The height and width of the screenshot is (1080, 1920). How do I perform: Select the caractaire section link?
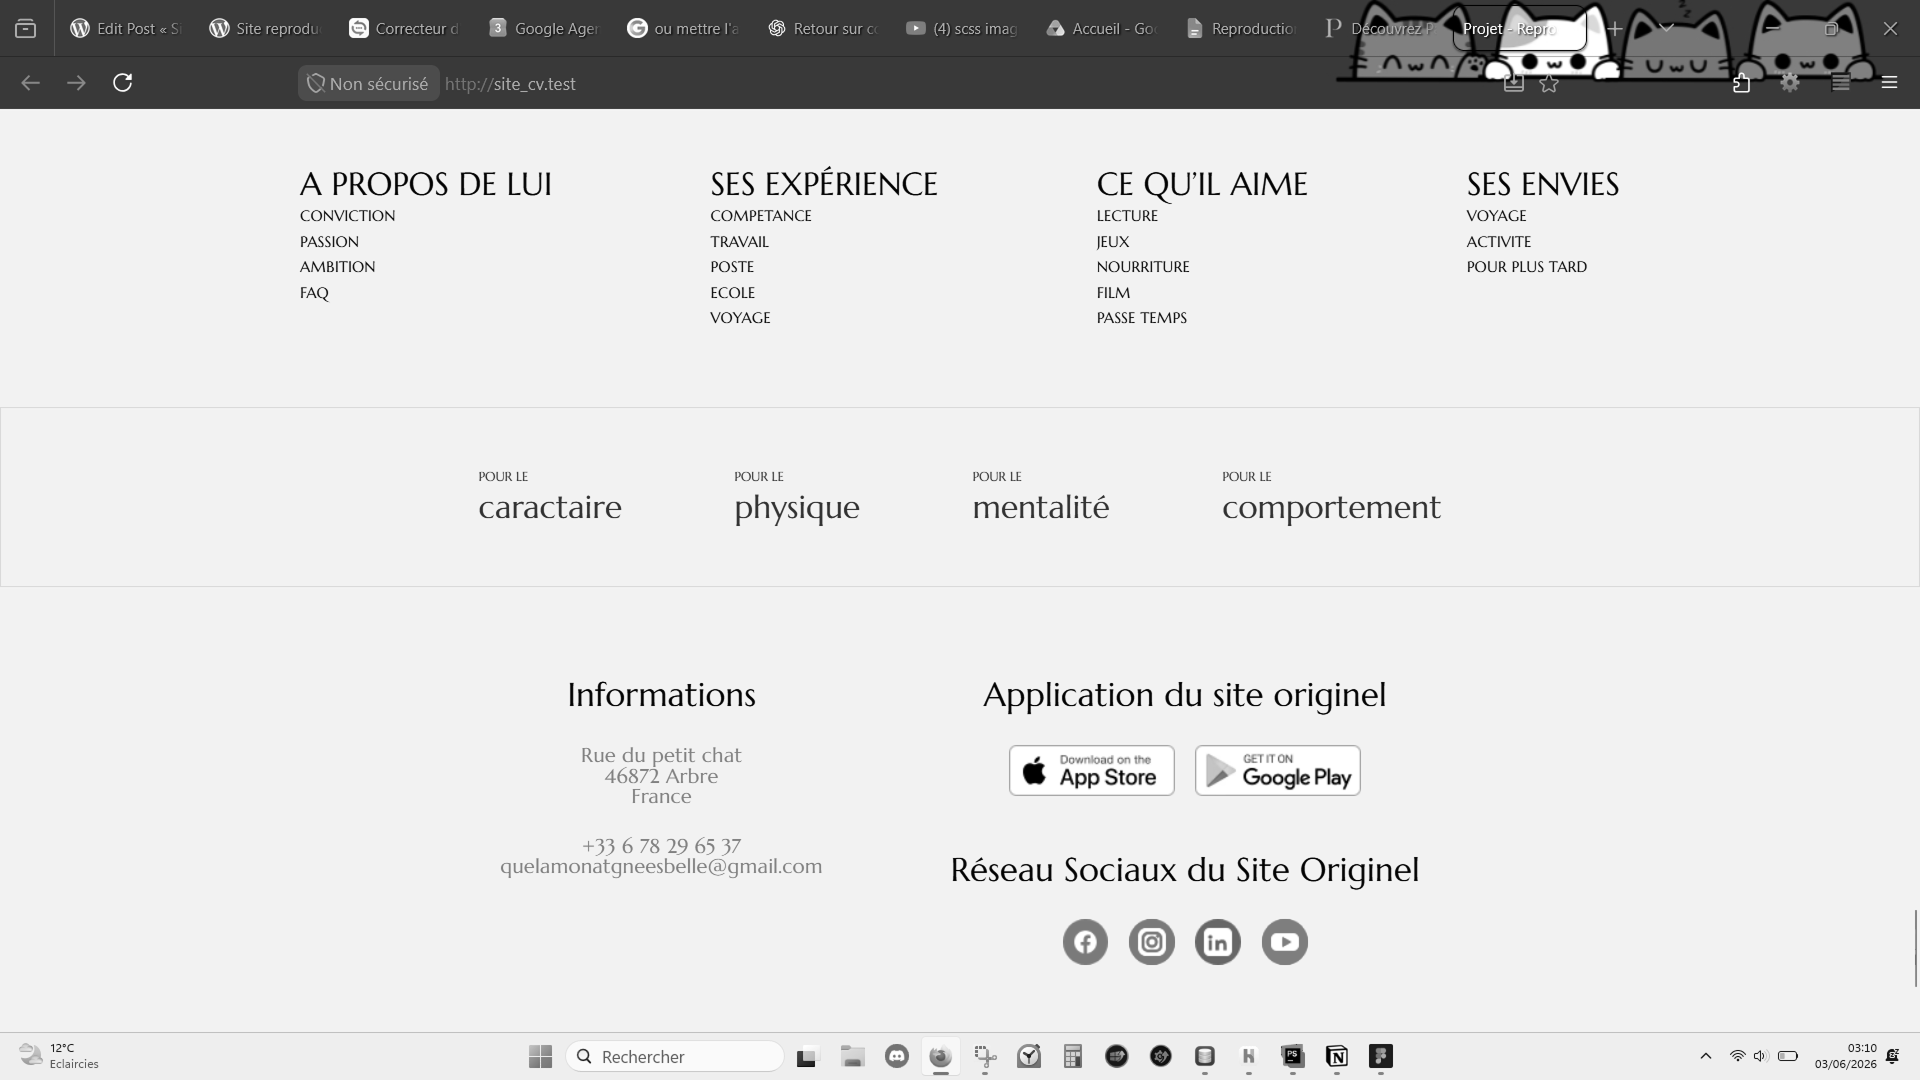(x=550, y=498)
